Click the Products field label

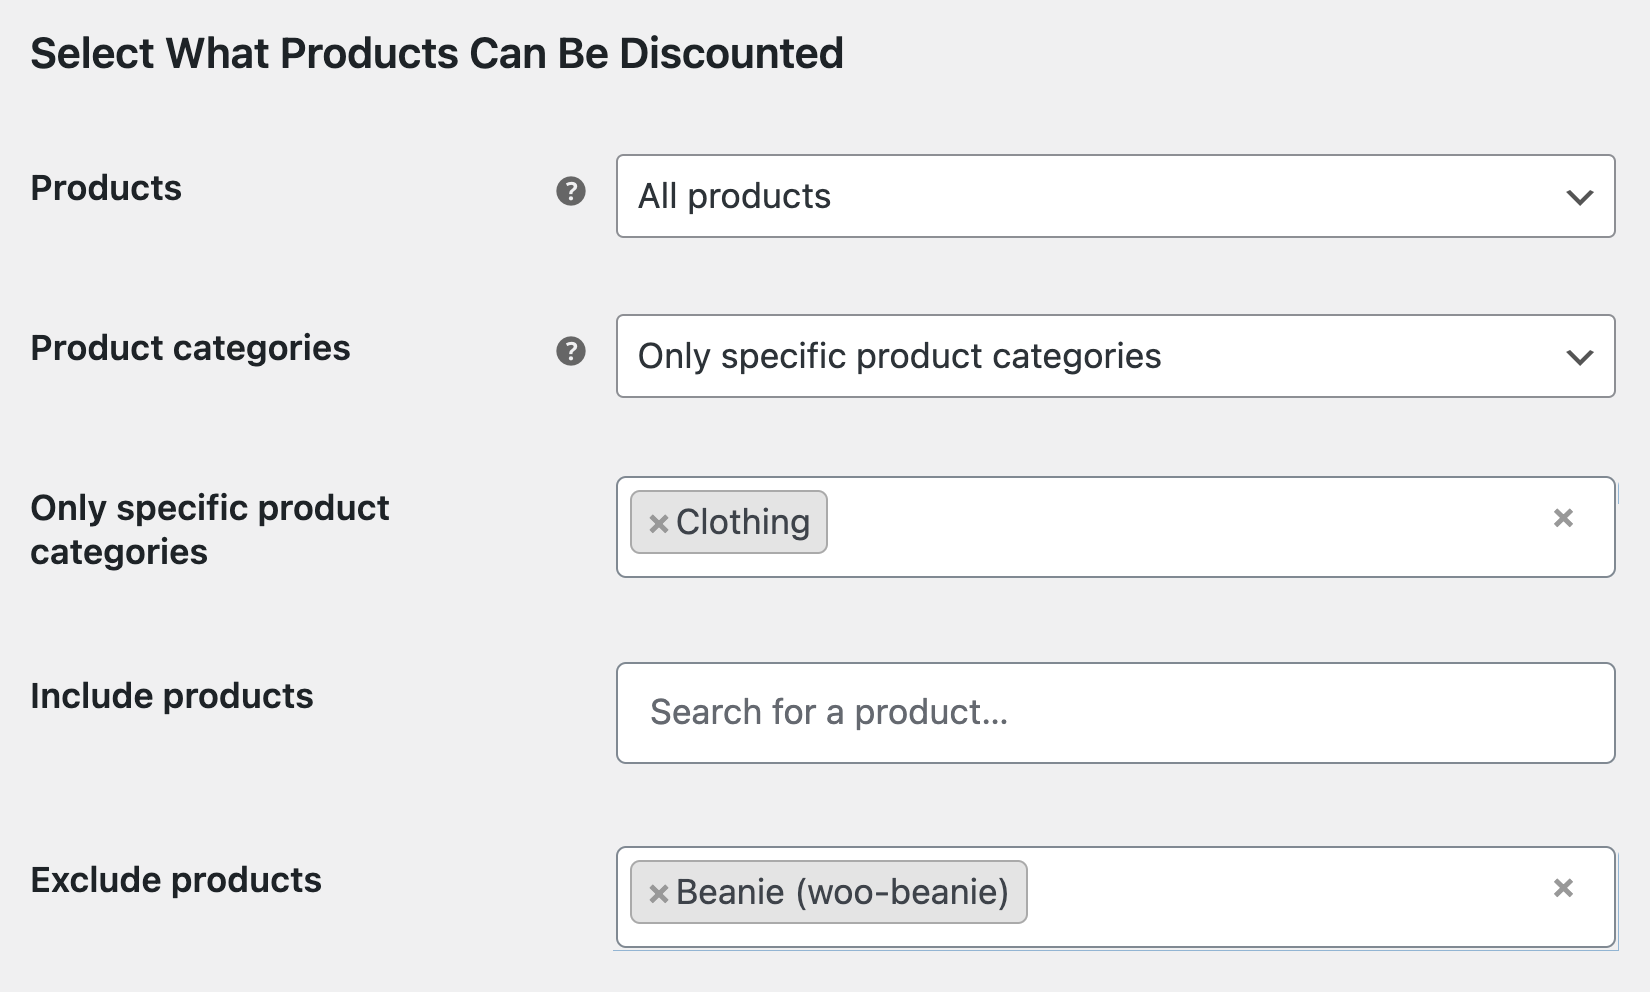click(106, 188)
